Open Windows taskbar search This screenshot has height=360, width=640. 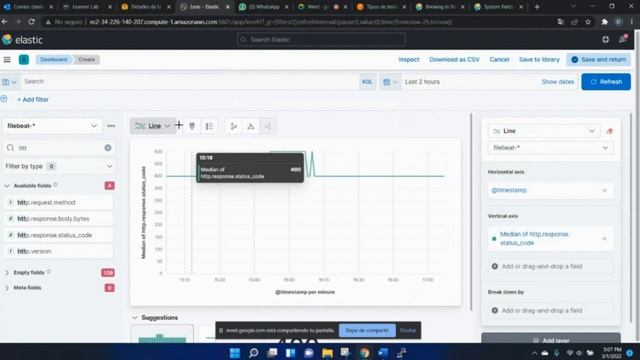[253, 353]
